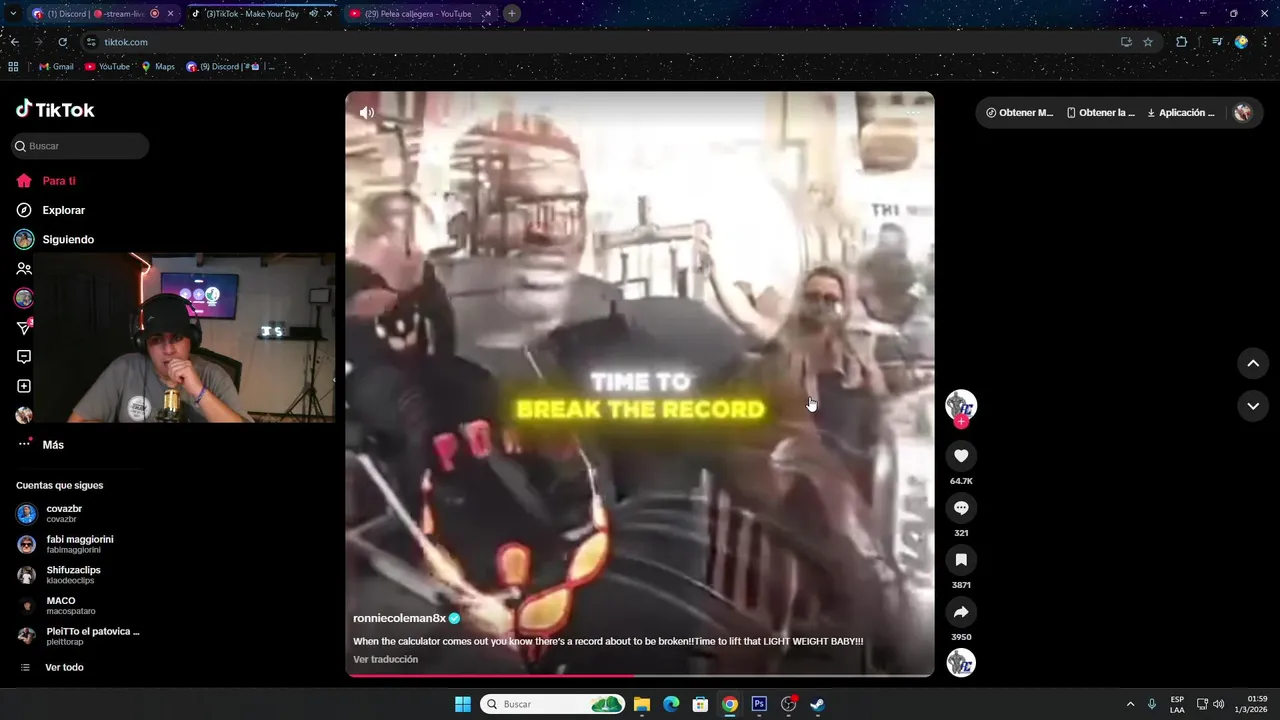Open the Windows Start menu
Screen dimensions: 1280x720
tap(463, 704)
